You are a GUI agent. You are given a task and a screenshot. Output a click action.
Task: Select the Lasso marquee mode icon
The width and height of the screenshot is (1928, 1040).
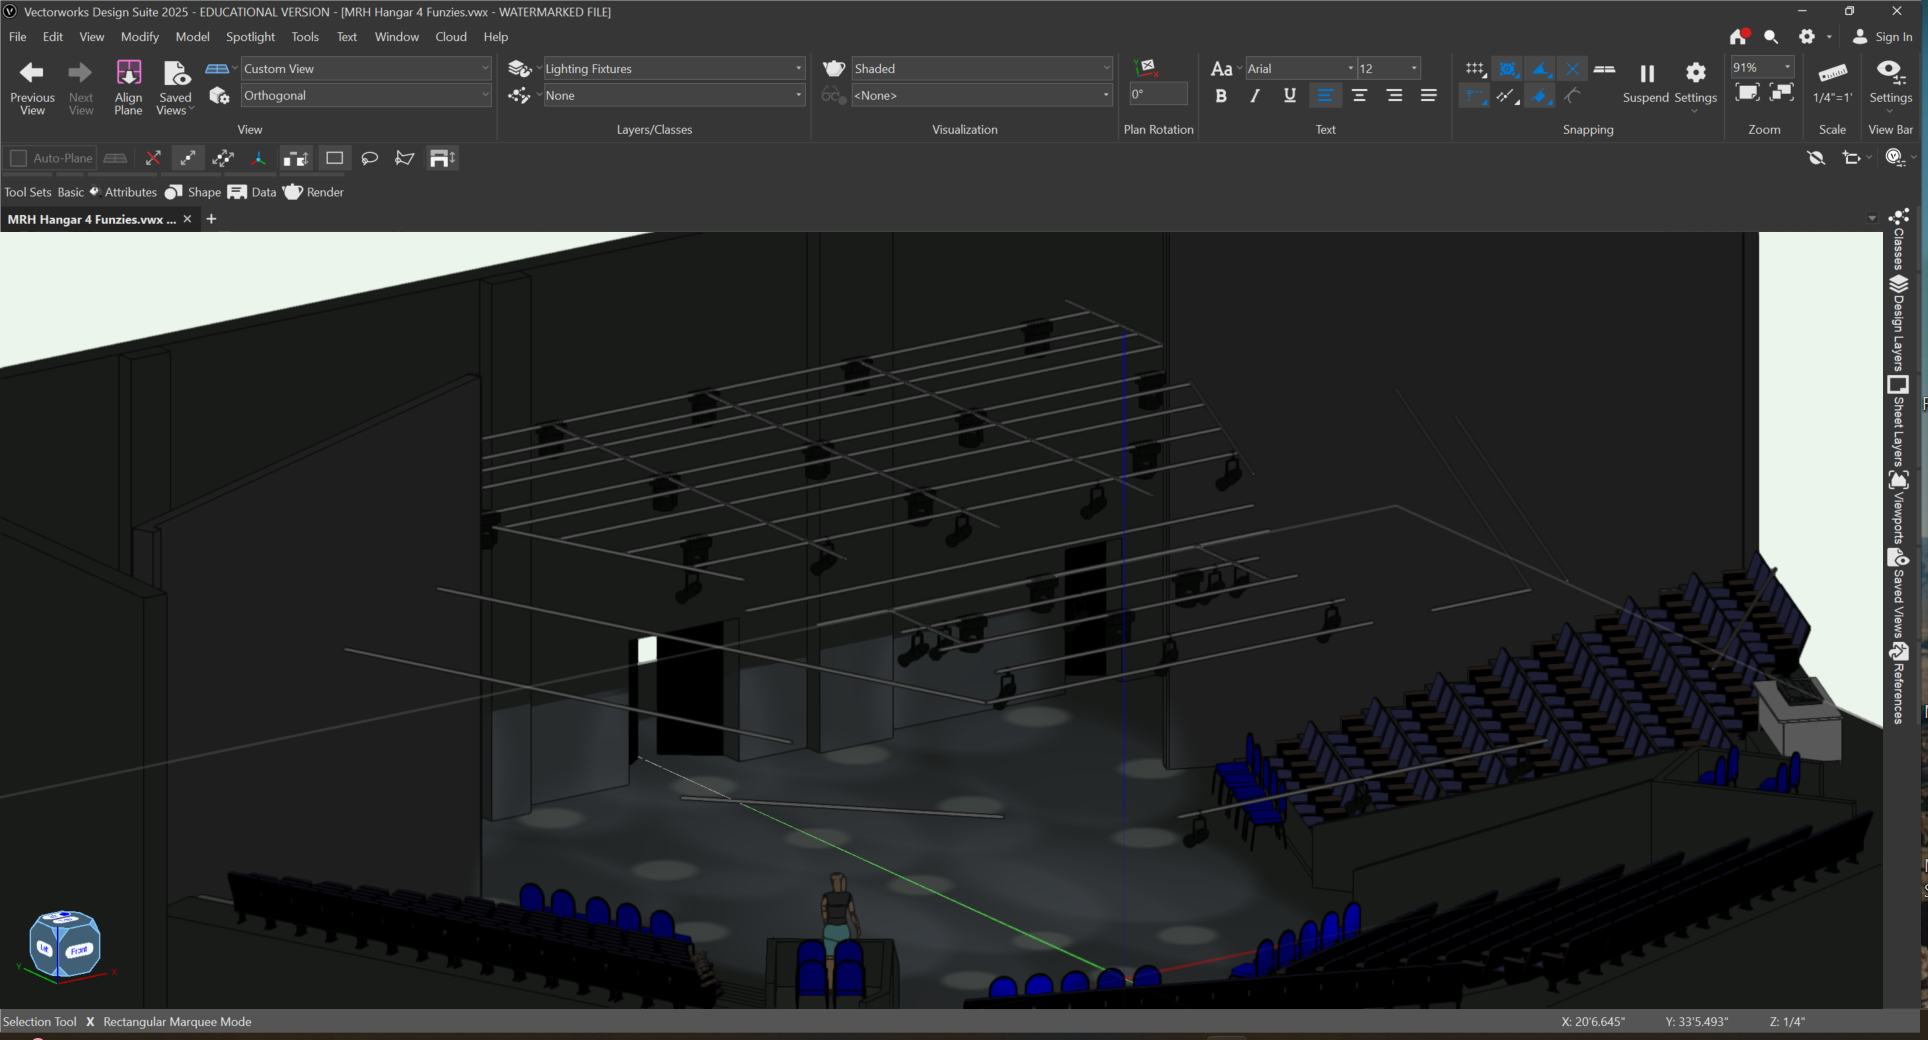coord(369,158)
